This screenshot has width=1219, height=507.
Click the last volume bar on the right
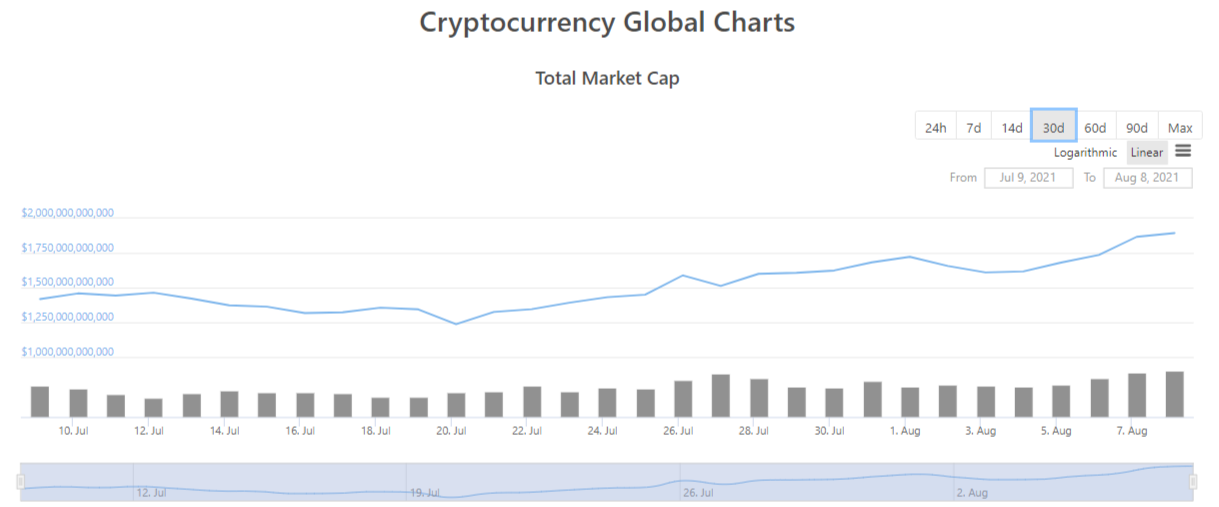(1174, 394)
